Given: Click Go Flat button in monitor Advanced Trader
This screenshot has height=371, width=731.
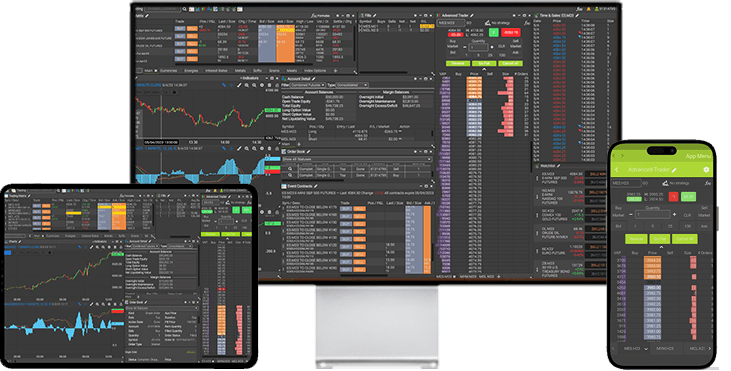Looking at the screenshot, I should [484, 63].
